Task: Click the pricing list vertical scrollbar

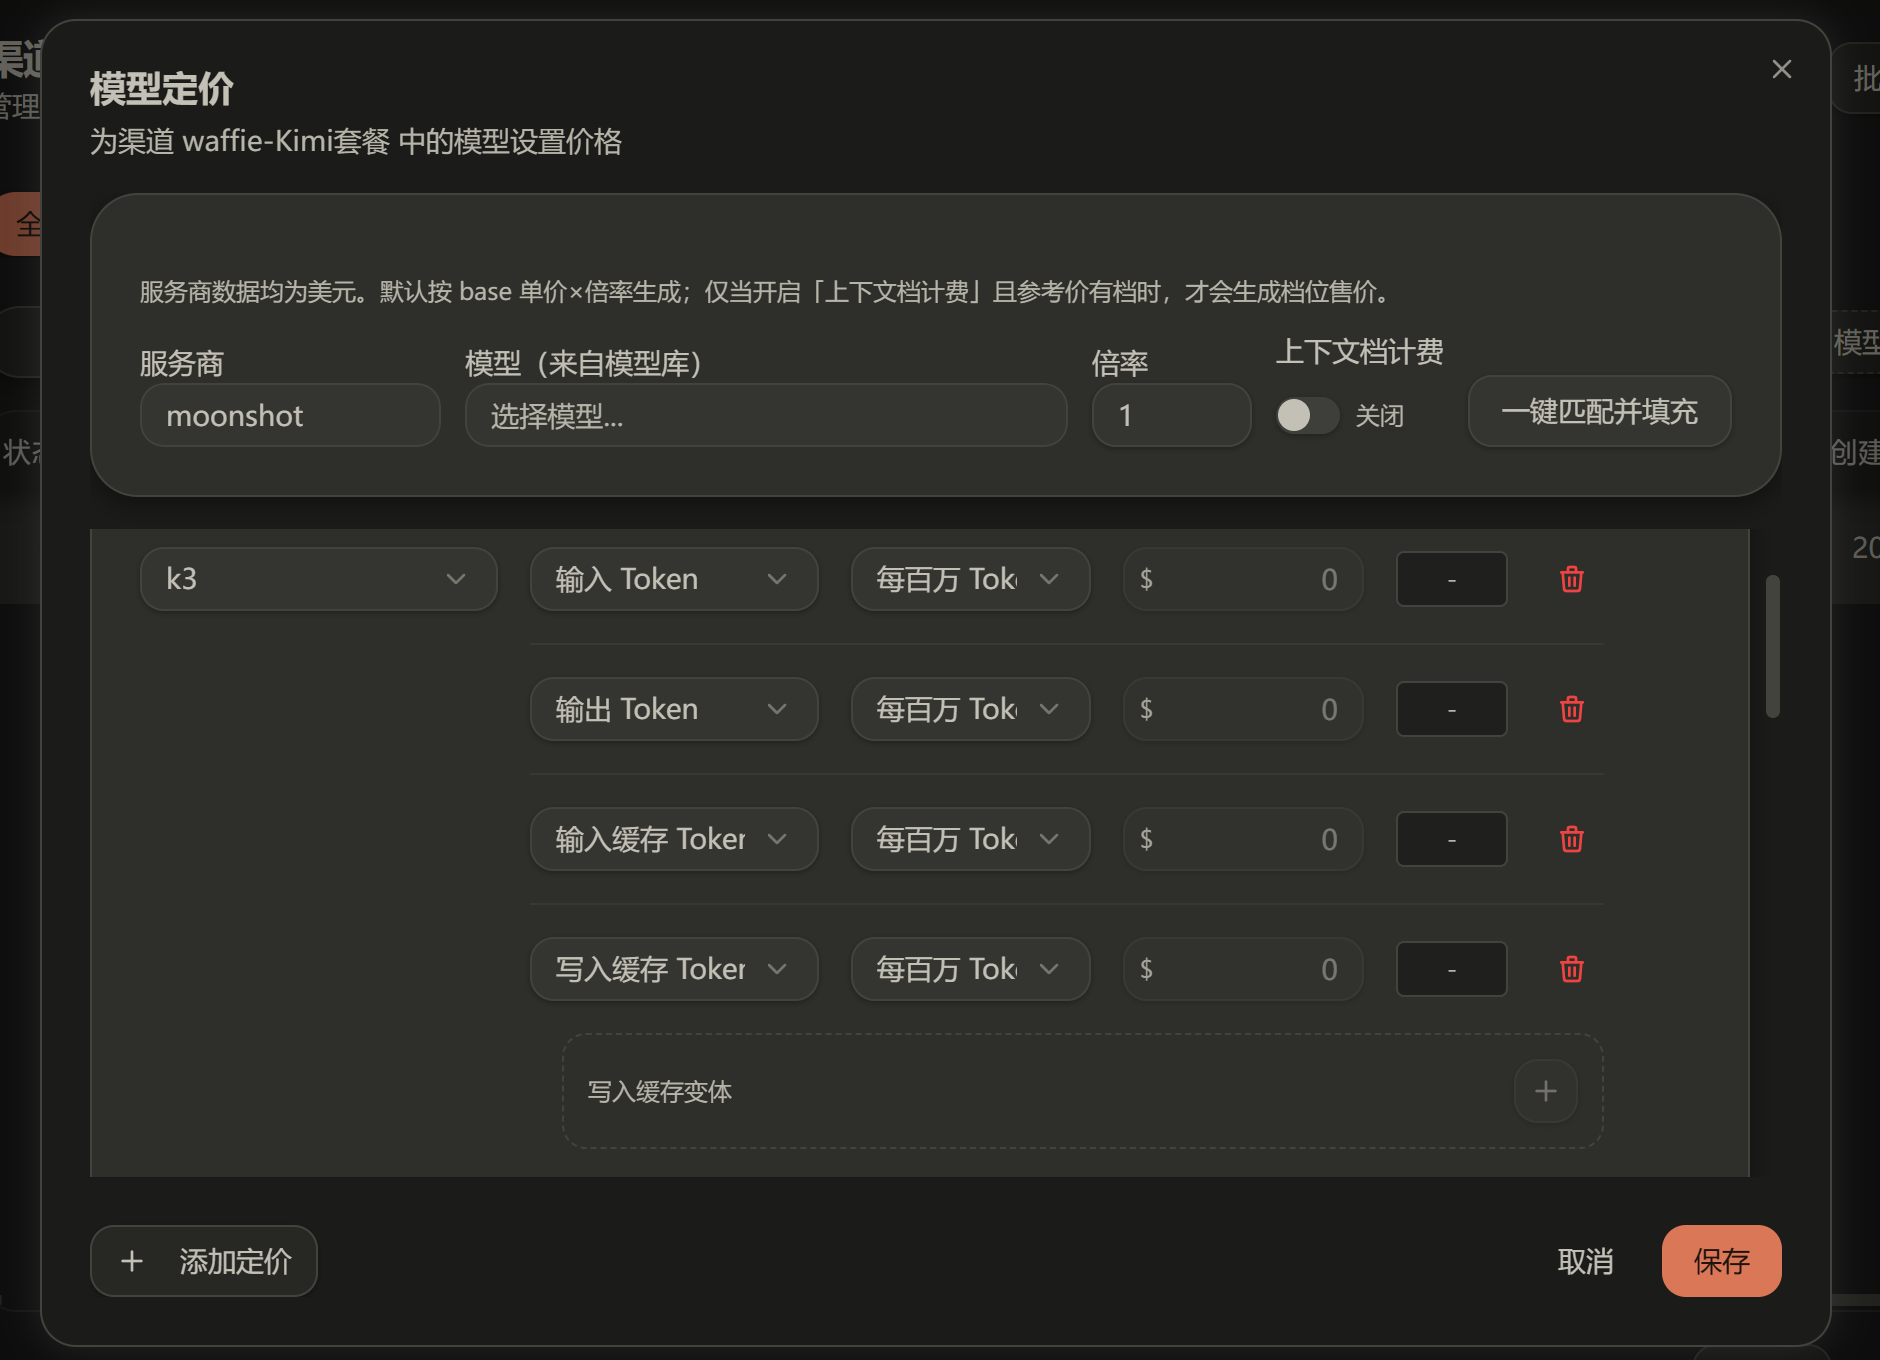Action: tap(1772, 646)
